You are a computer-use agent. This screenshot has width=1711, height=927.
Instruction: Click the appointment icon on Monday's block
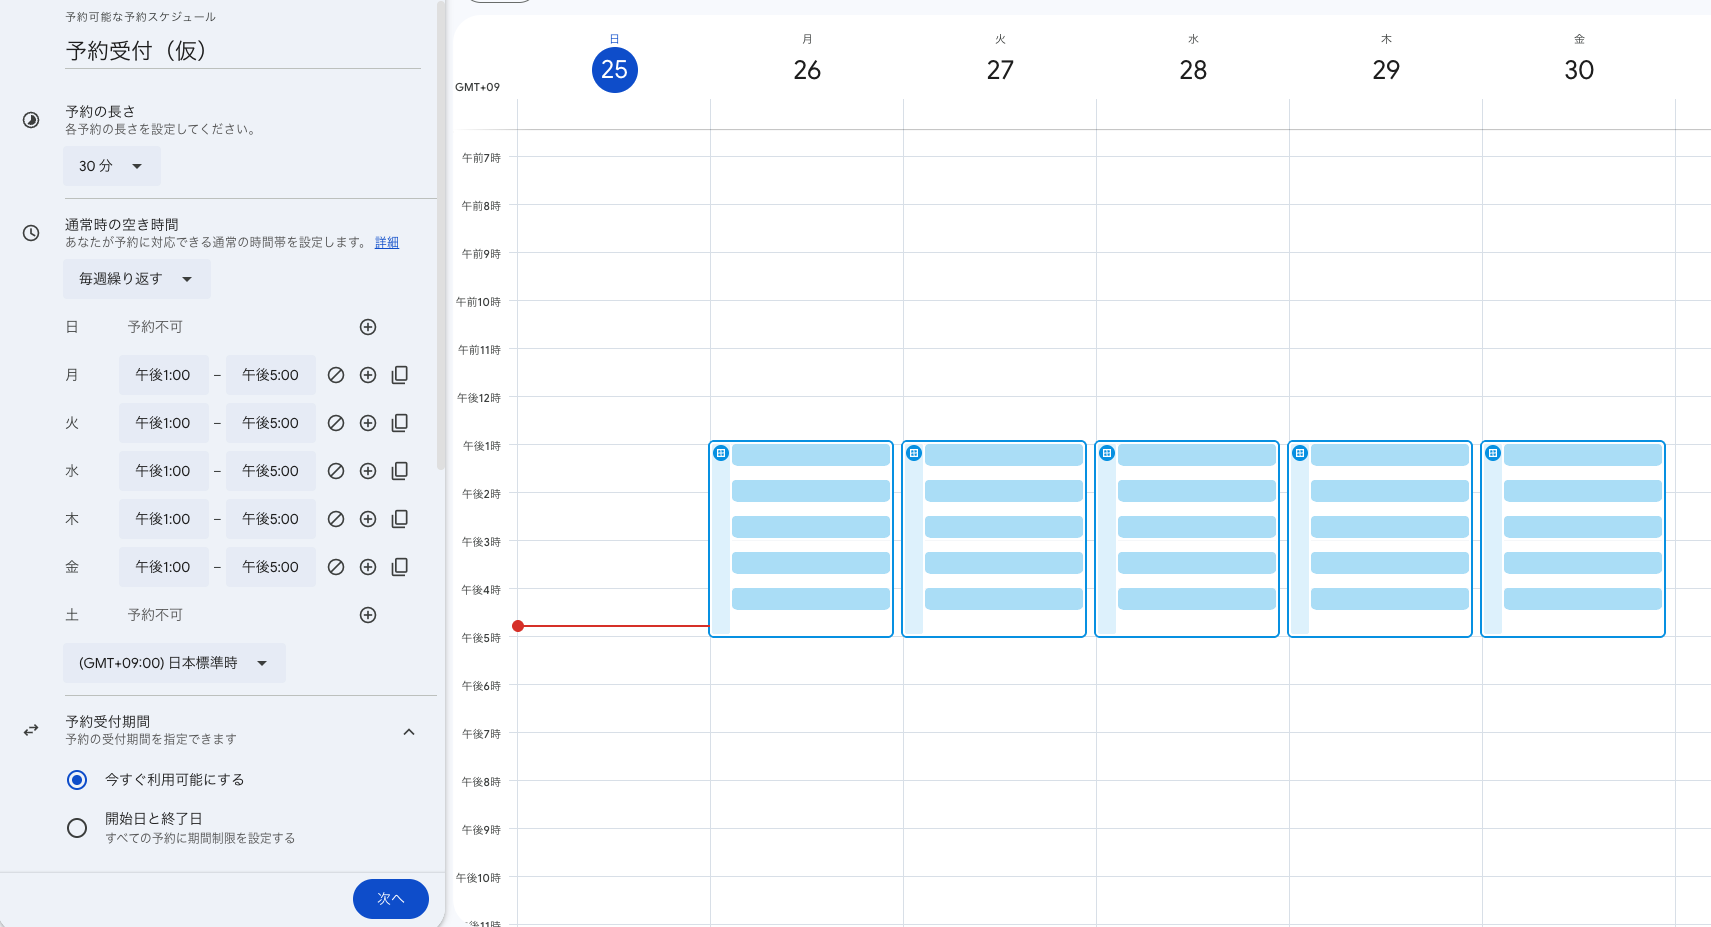pos(721,453)
